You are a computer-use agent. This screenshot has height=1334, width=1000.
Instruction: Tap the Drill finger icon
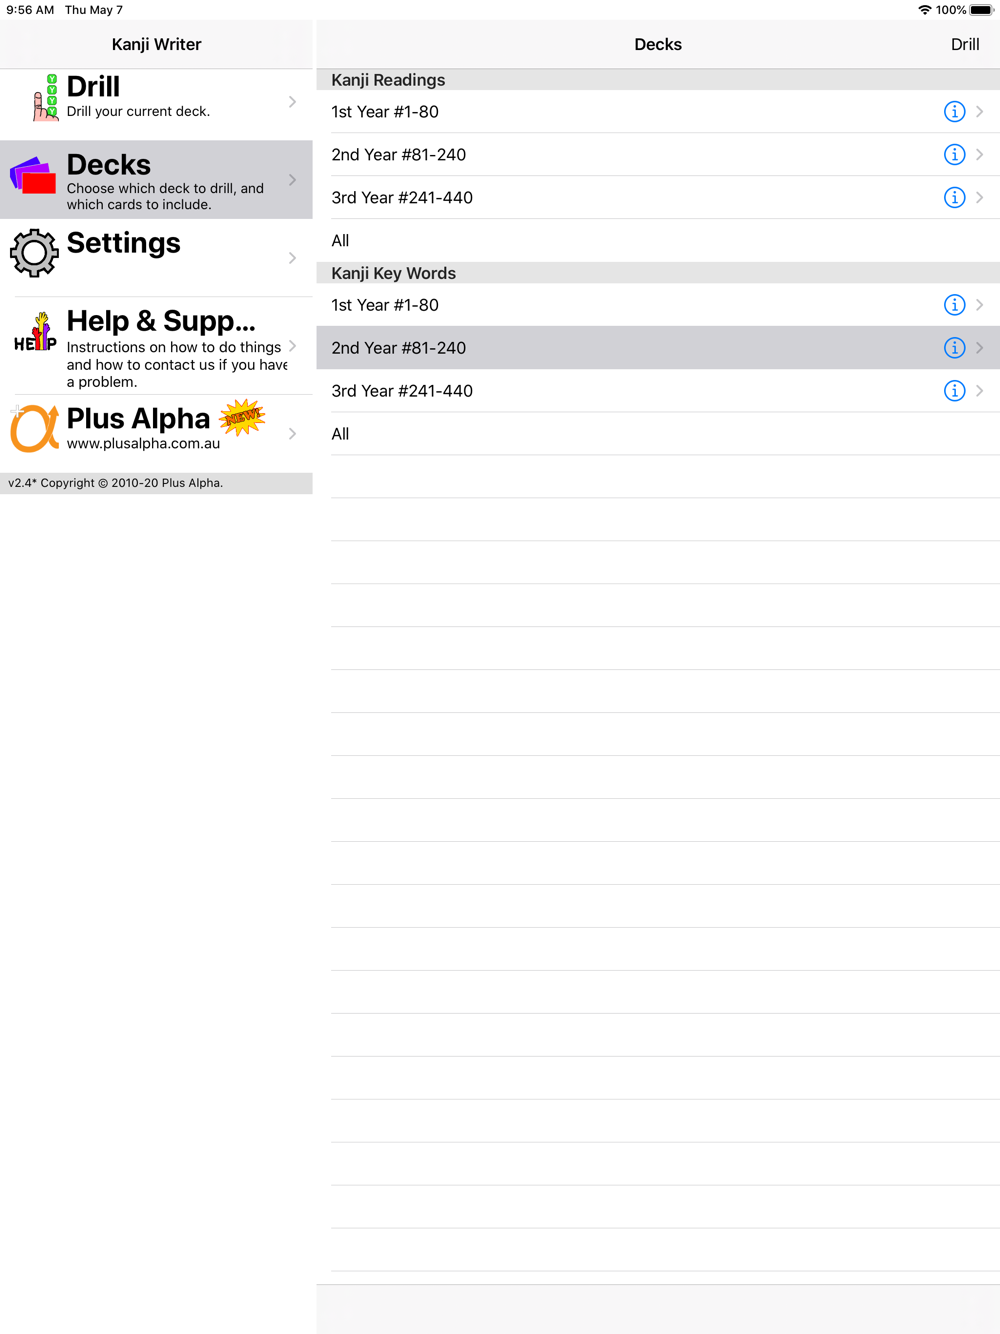[x=45, y=97]
